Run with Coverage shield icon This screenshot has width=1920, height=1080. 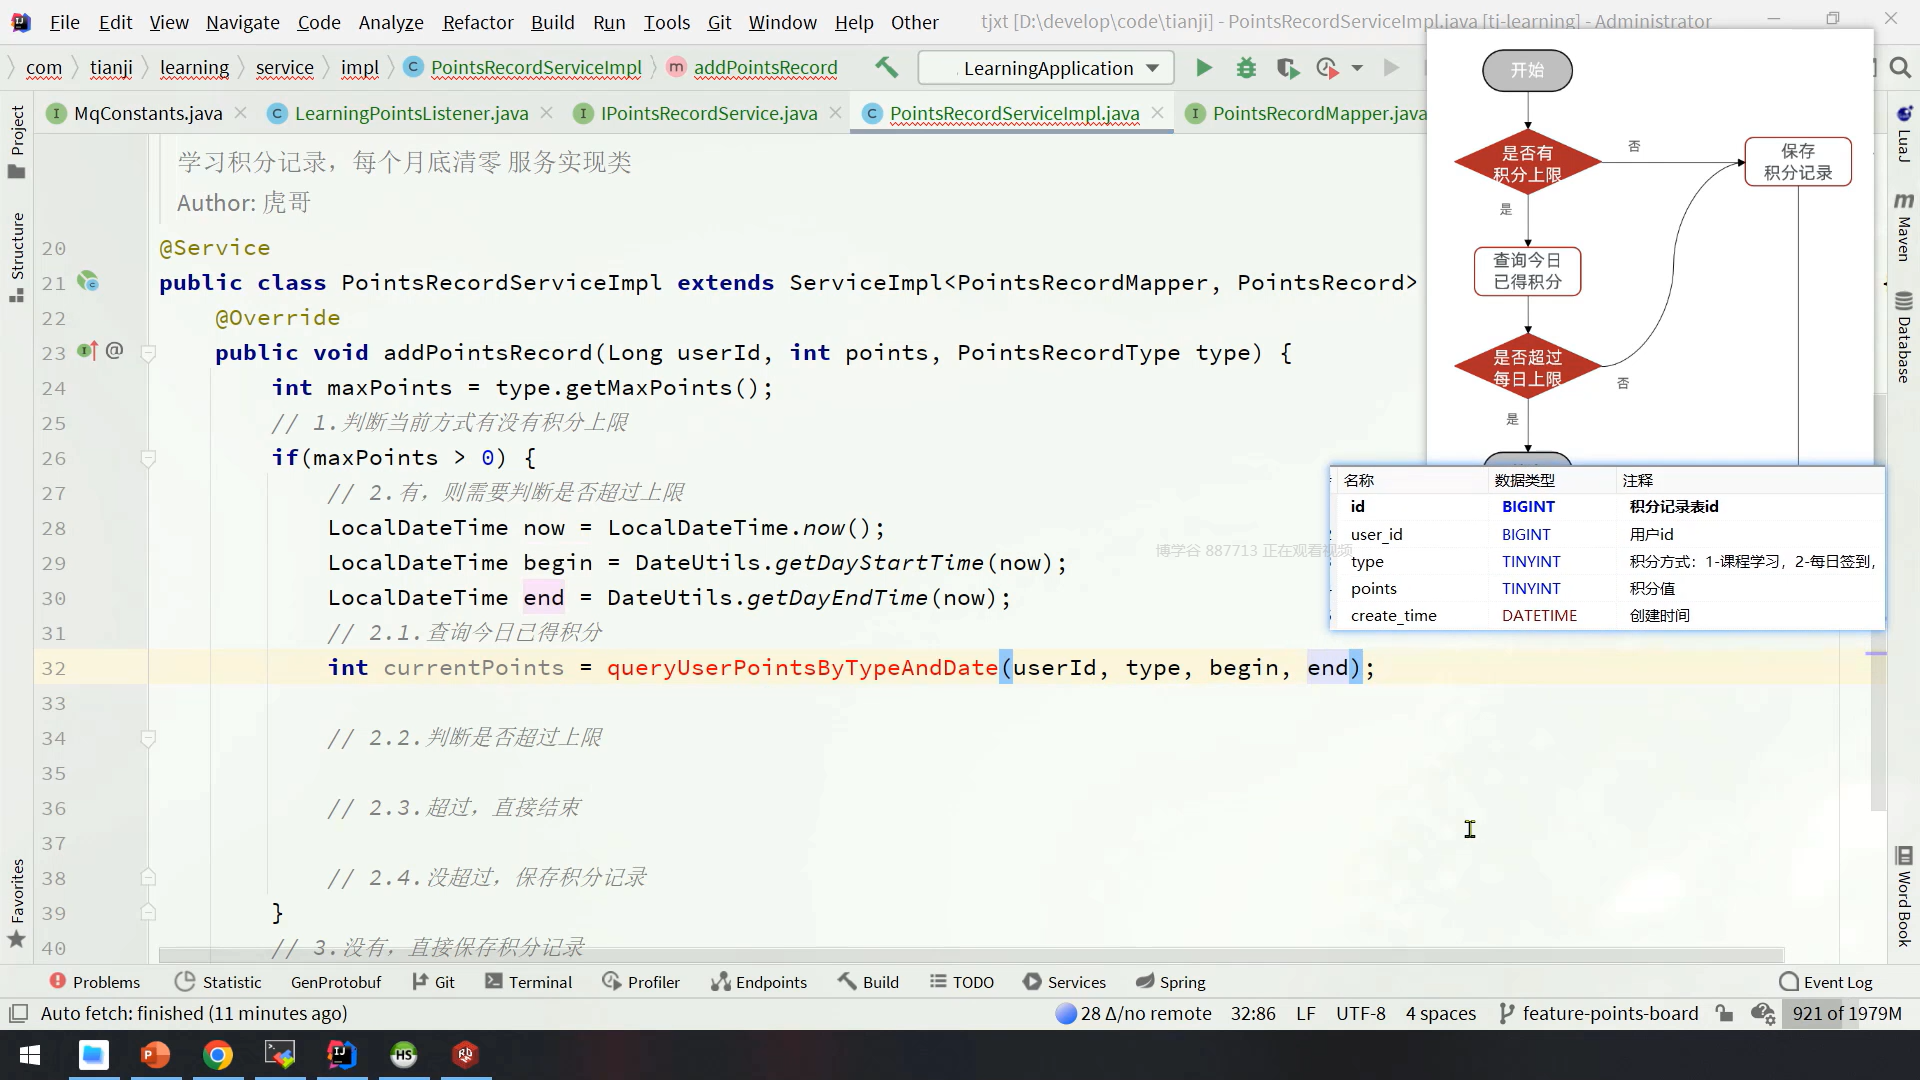click(1287, 68)
